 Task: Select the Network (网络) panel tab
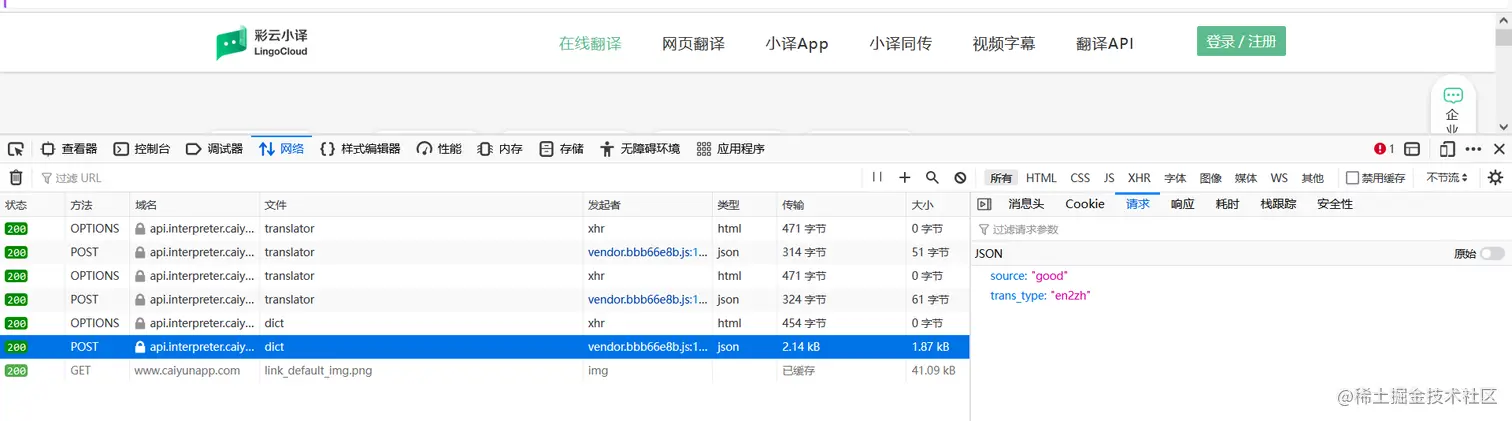(x=282, y=149)
